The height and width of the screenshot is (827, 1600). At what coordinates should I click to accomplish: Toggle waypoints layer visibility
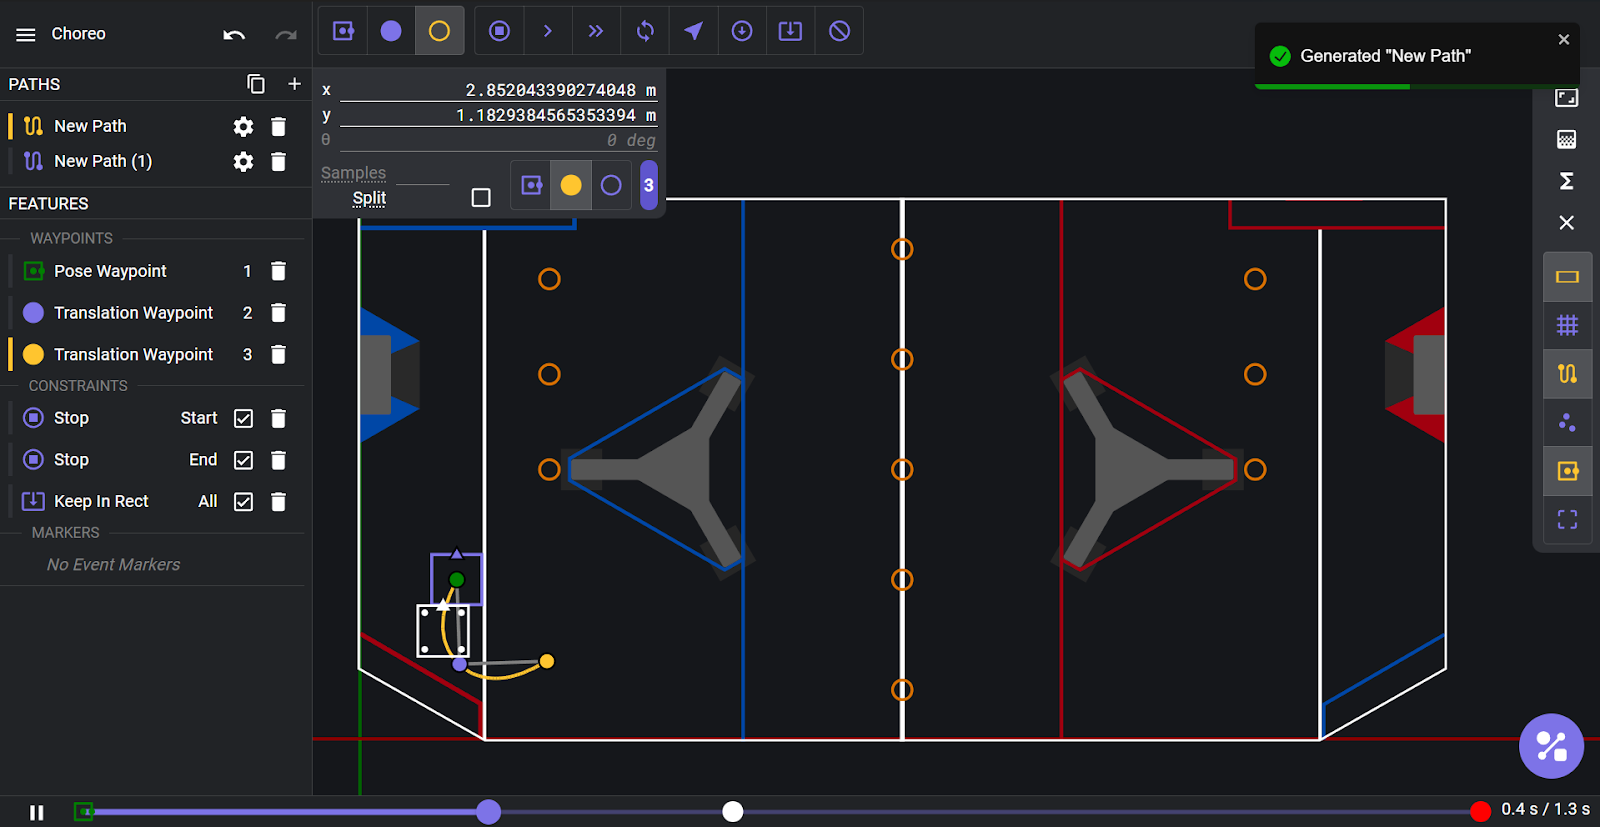pyautogui.click(x=1567, y=471)
